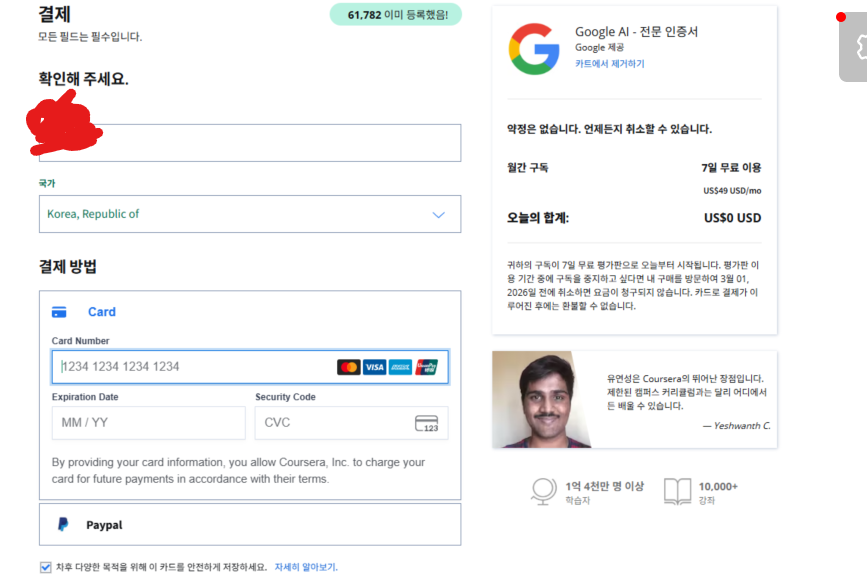867x583 pixels.
Task: Select Korea, Republic of country field
Action: click(x=250, y=214)
